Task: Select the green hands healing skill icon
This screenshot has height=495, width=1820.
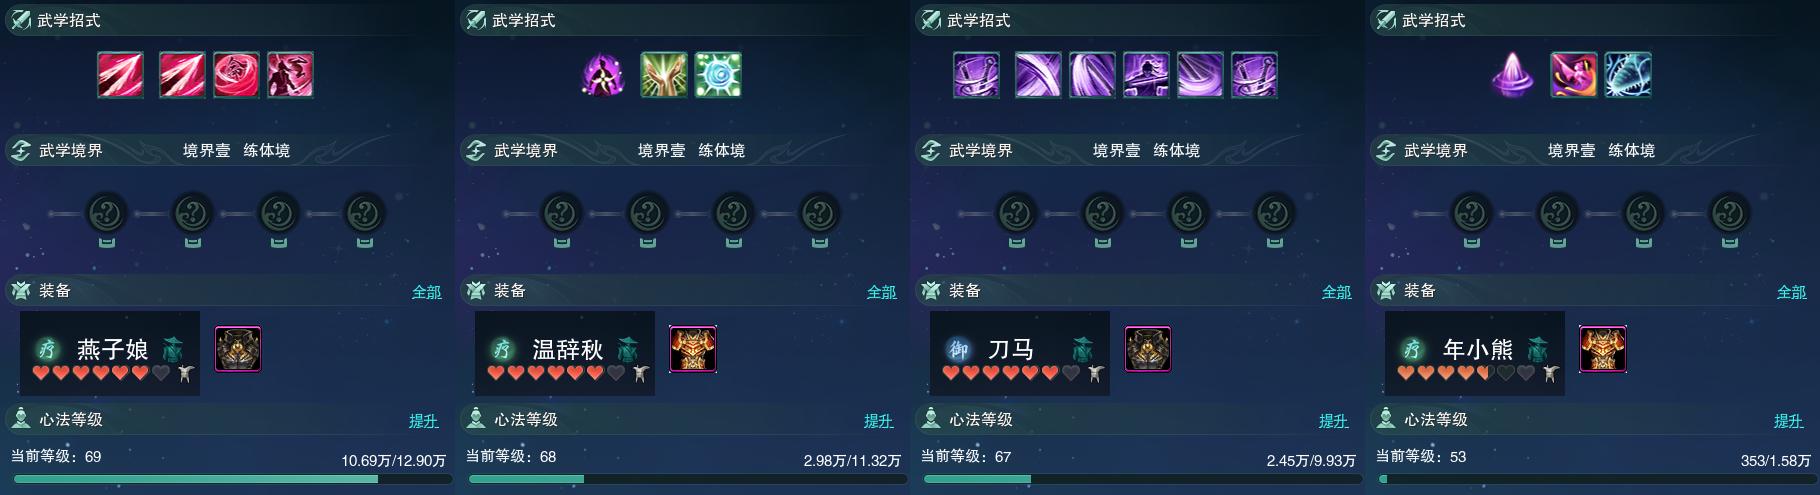Action: (664, 75)
